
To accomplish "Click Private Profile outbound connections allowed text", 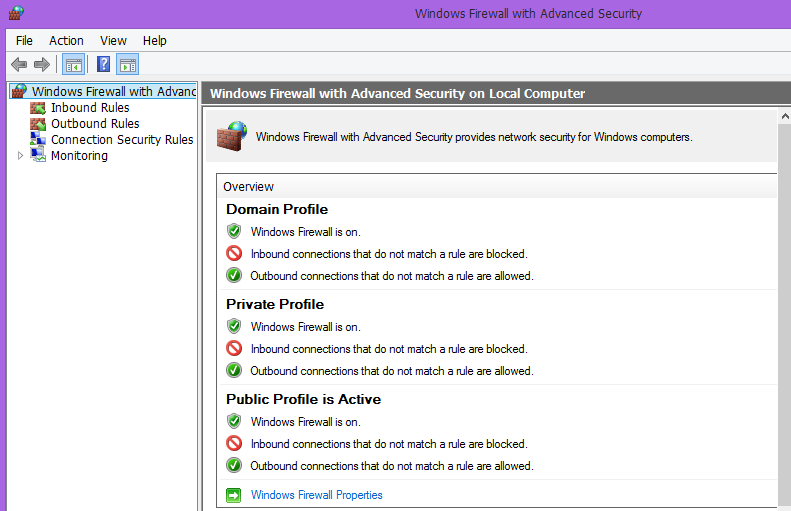I will pyautogui.click(x=392, y=371).
